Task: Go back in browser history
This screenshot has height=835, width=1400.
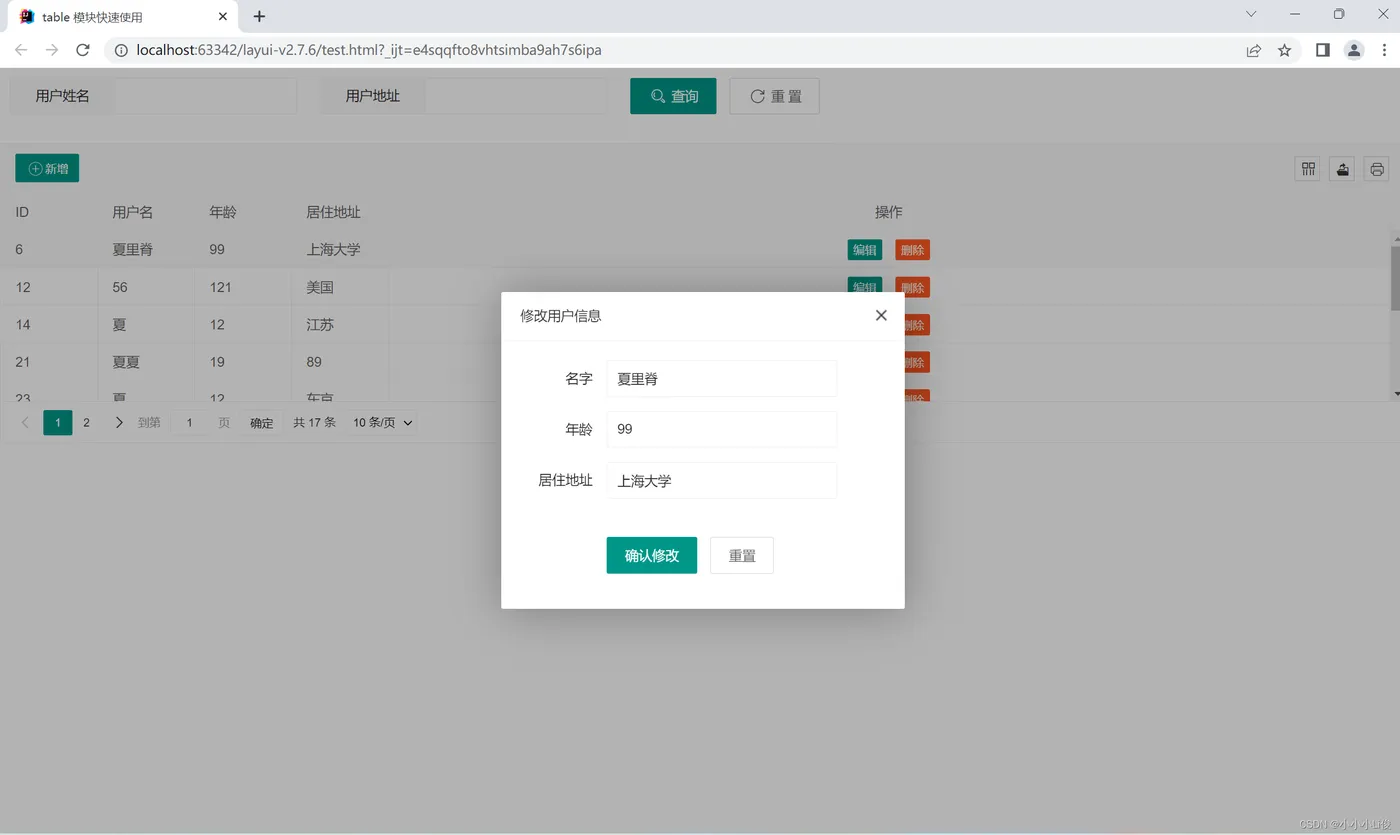Action: tap(21, 50)
